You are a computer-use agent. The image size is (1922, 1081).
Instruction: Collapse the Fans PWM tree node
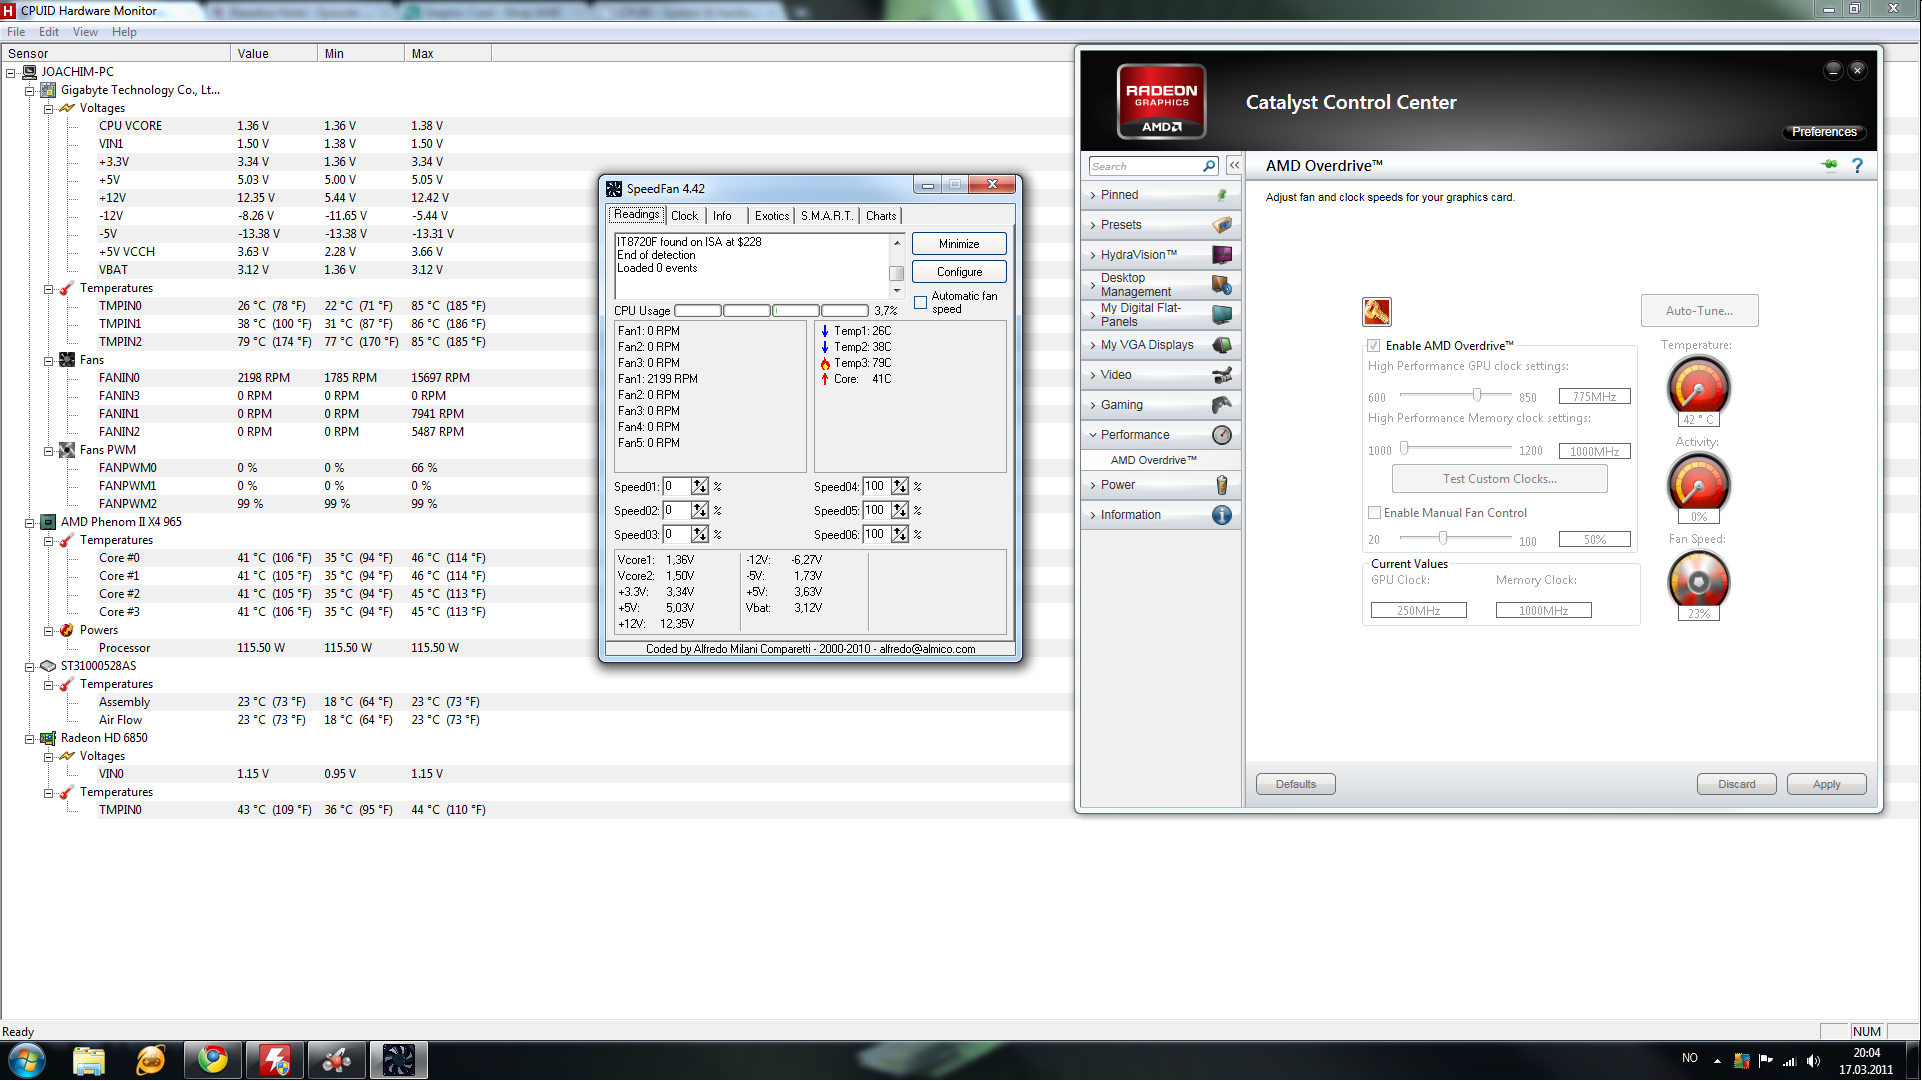[48, 450]
